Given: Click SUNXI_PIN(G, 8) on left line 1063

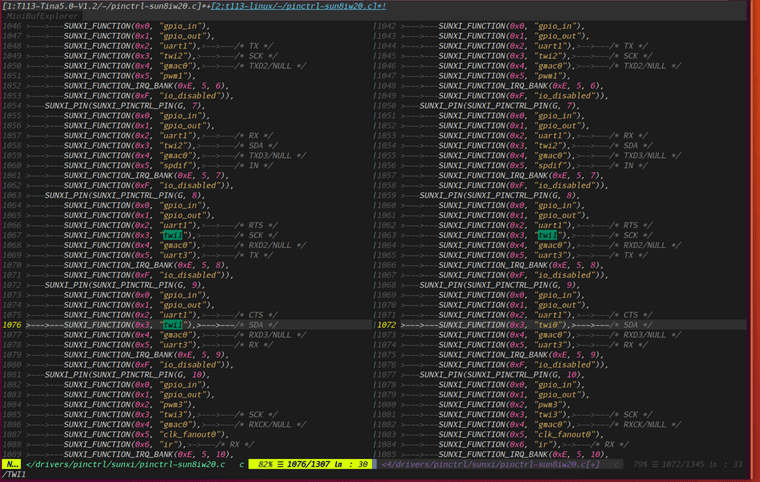Looking at the screenshot, I should (125, 195).
